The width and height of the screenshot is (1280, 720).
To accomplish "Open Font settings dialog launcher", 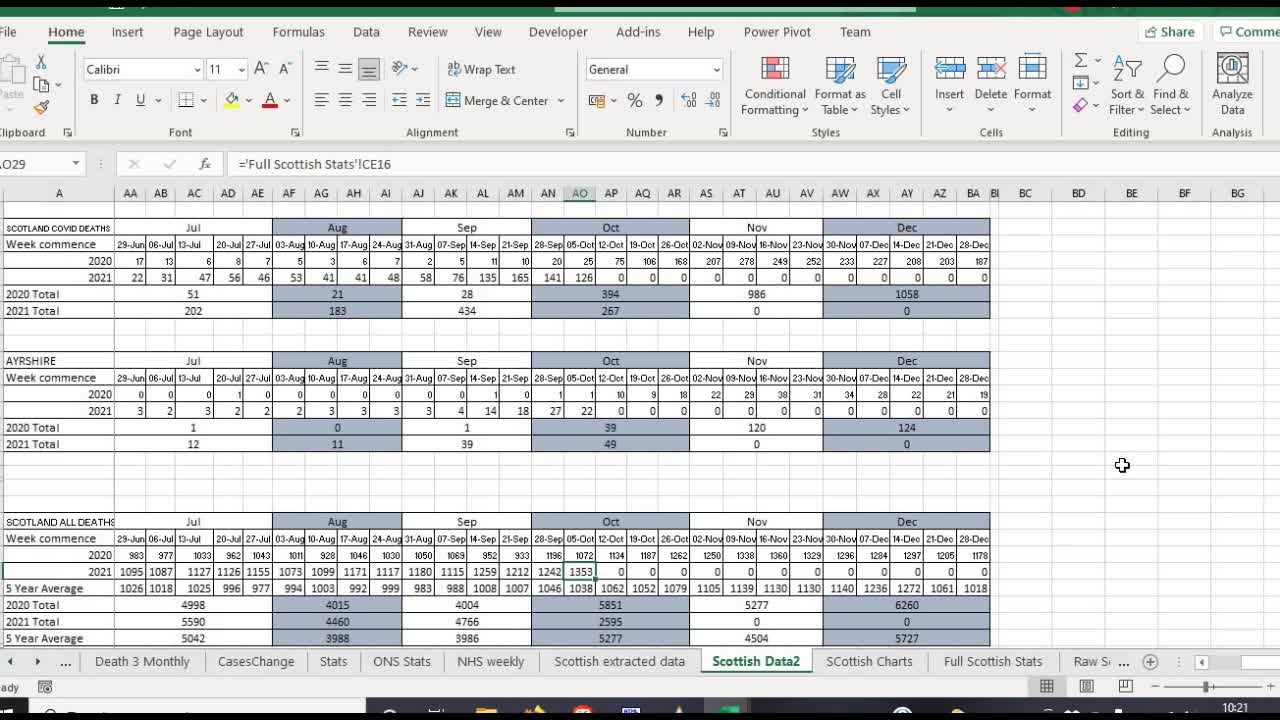I will (295, 133).
